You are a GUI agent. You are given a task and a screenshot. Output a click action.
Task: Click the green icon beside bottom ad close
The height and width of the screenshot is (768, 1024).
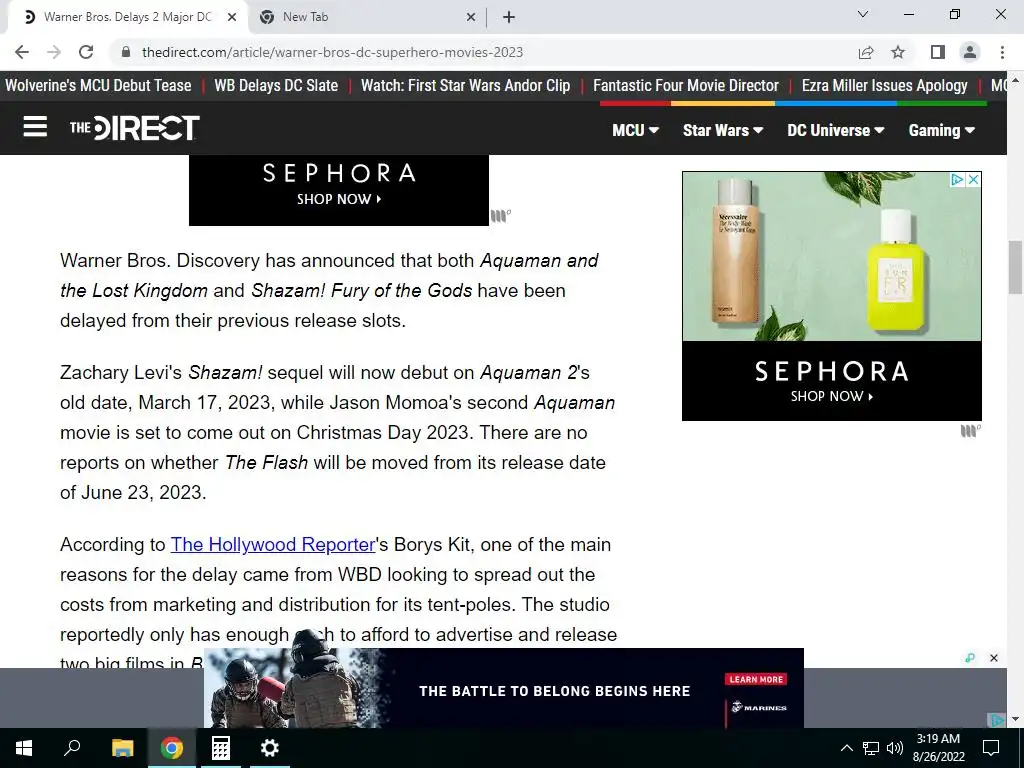970,658
